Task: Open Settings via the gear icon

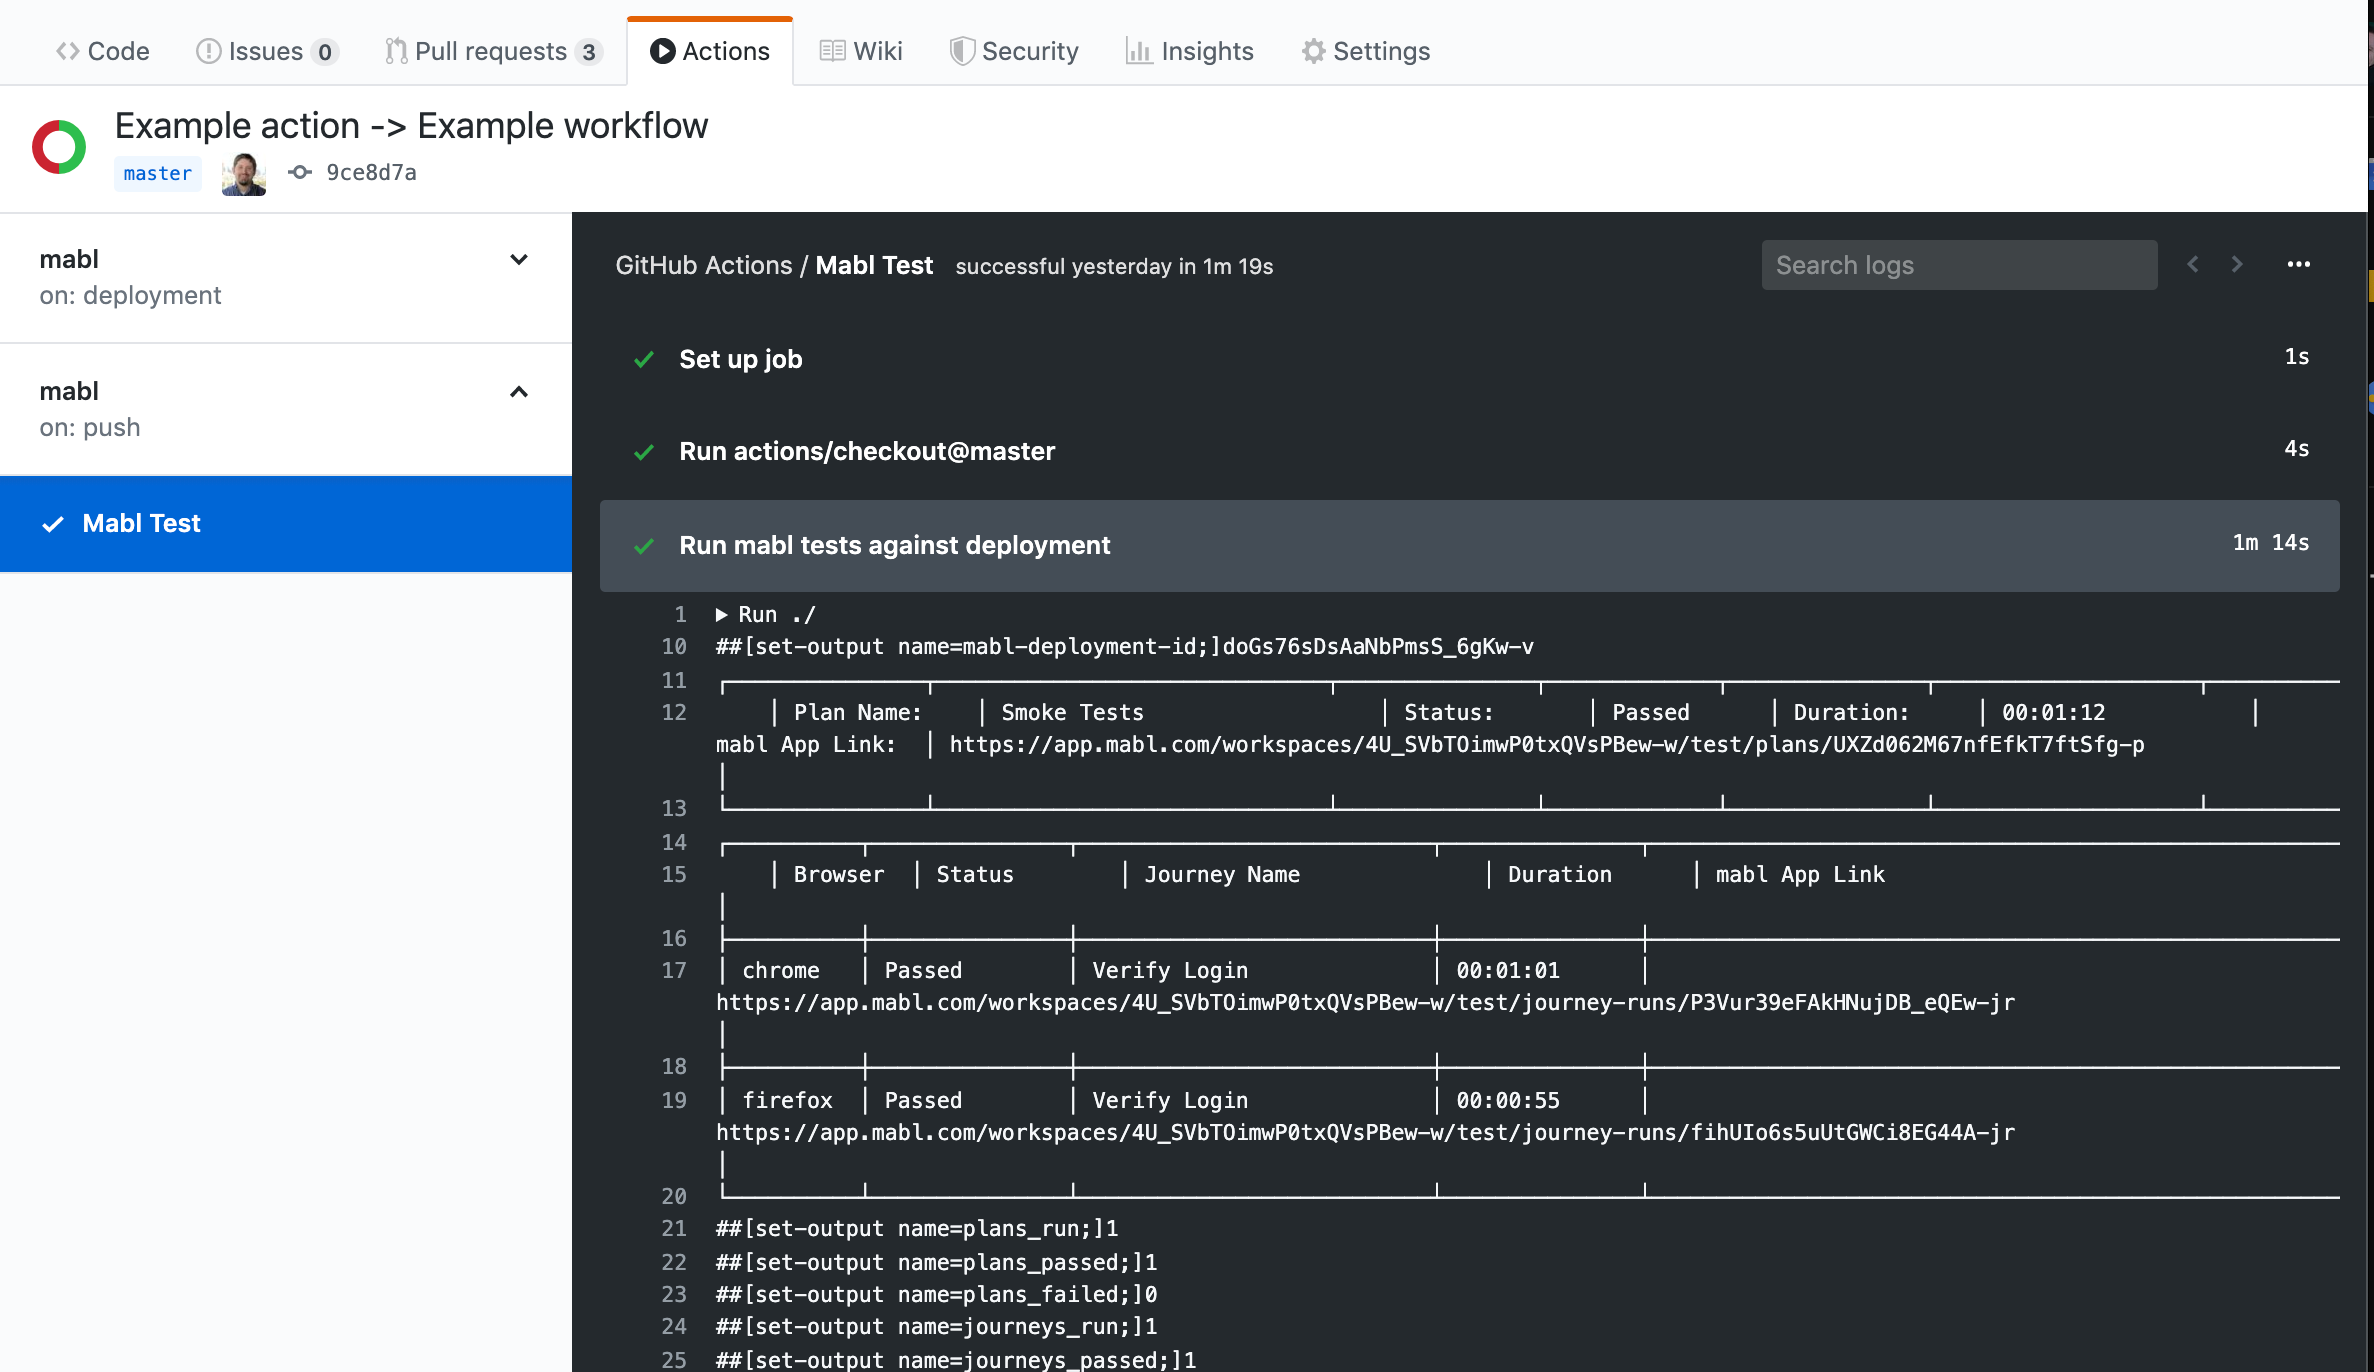Action: (x=1313, y=51)
